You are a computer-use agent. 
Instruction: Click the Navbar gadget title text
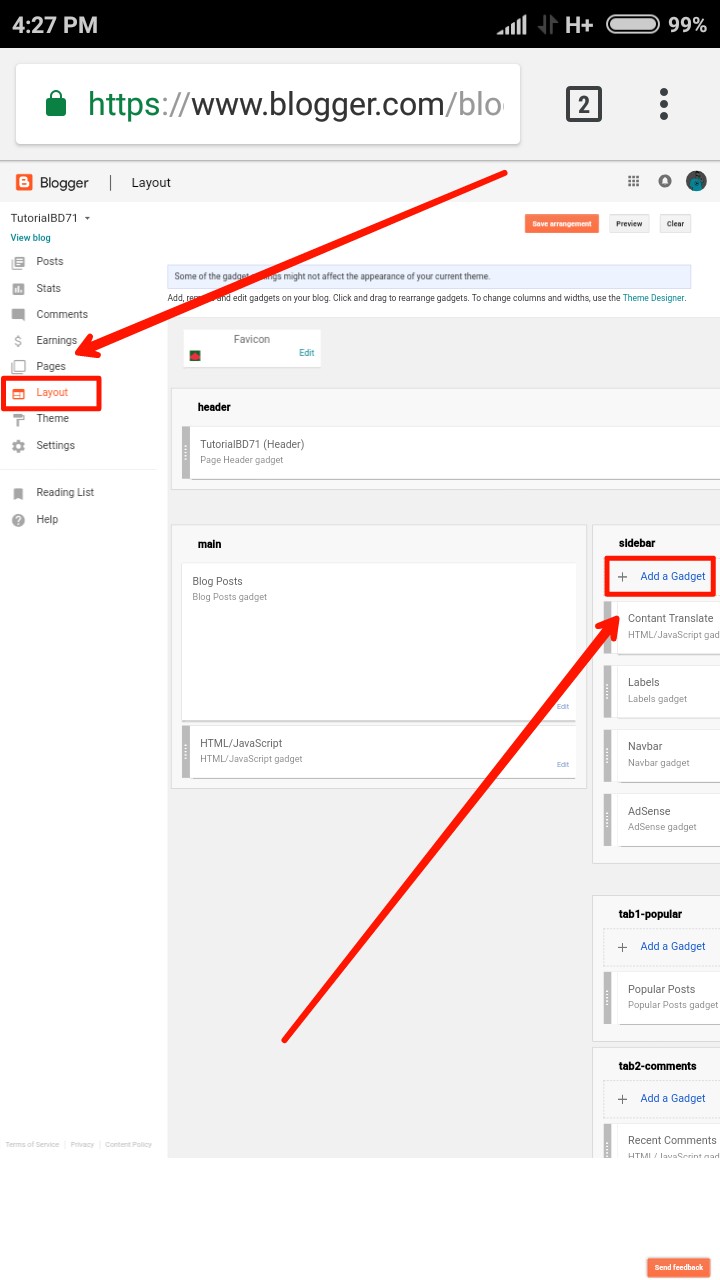645,747
